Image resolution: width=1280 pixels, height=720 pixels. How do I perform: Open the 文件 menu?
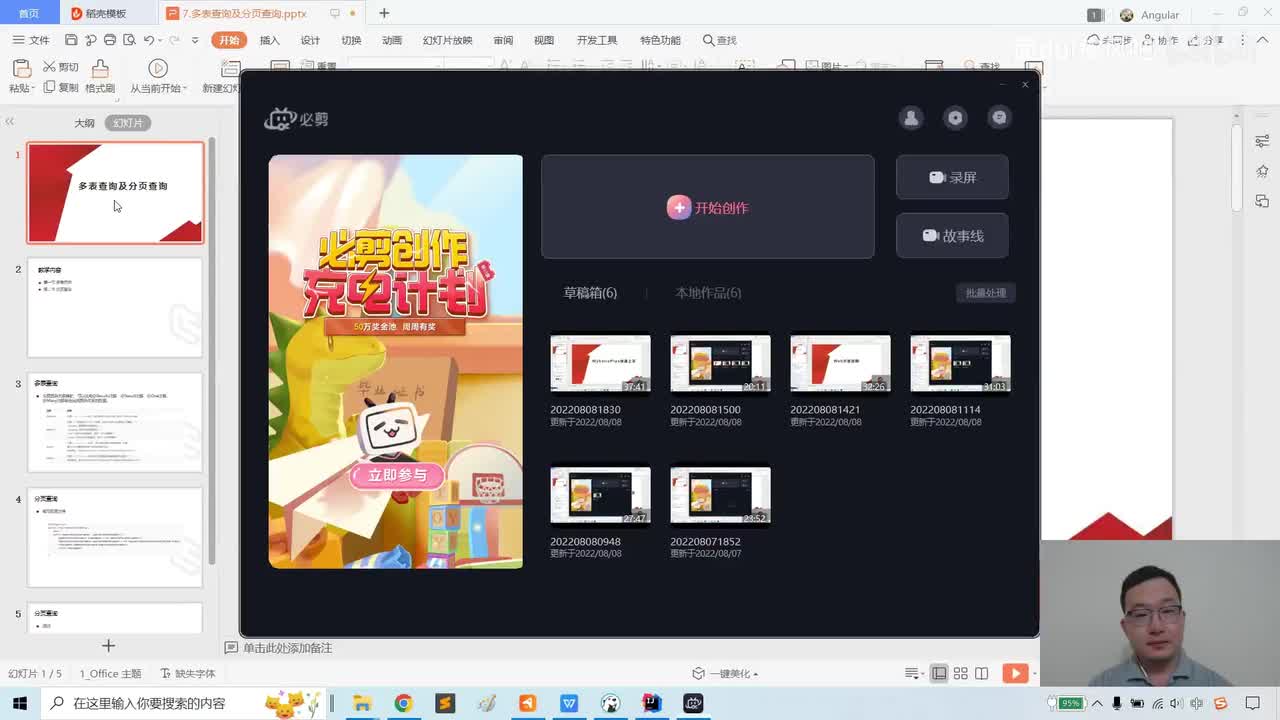pos(31,40)
